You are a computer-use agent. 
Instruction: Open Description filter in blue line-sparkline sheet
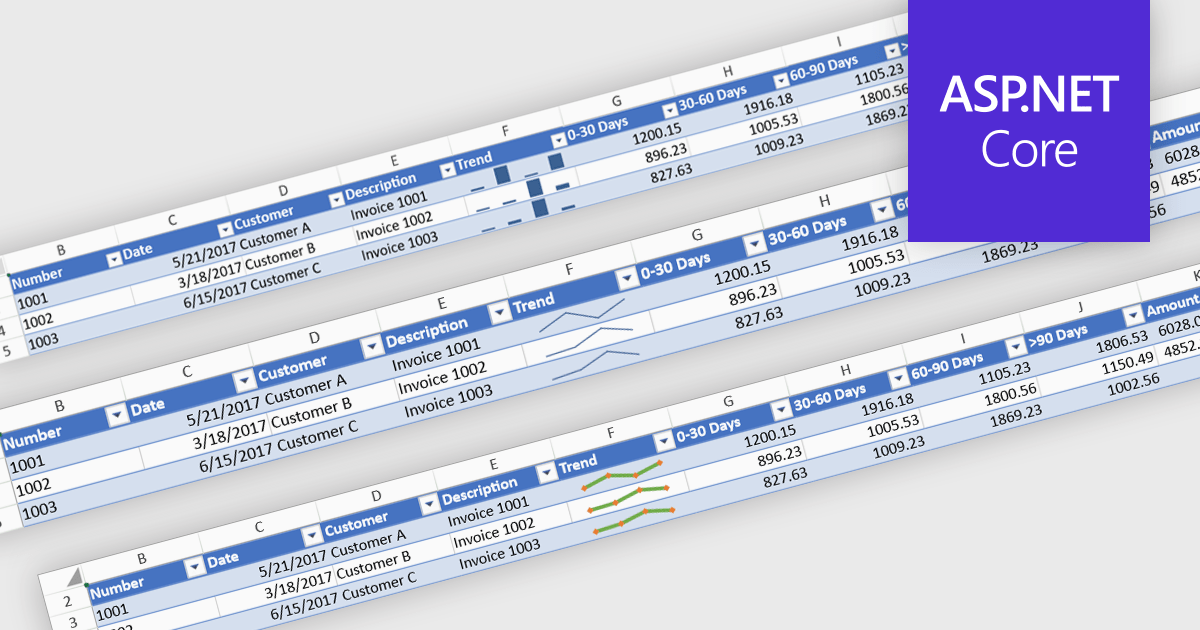pyautogui.click(x=499, y=313)
